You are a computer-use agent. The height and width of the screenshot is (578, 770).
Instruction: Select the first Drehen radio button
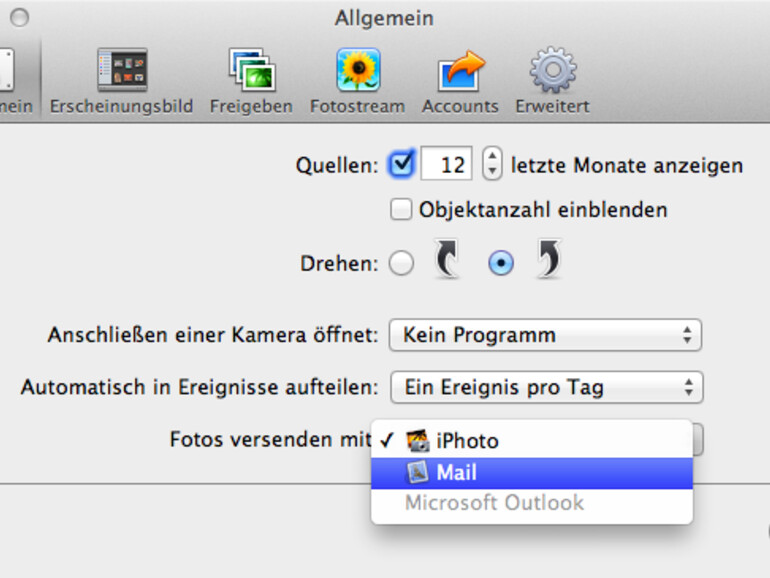click(x=401, y=264)
